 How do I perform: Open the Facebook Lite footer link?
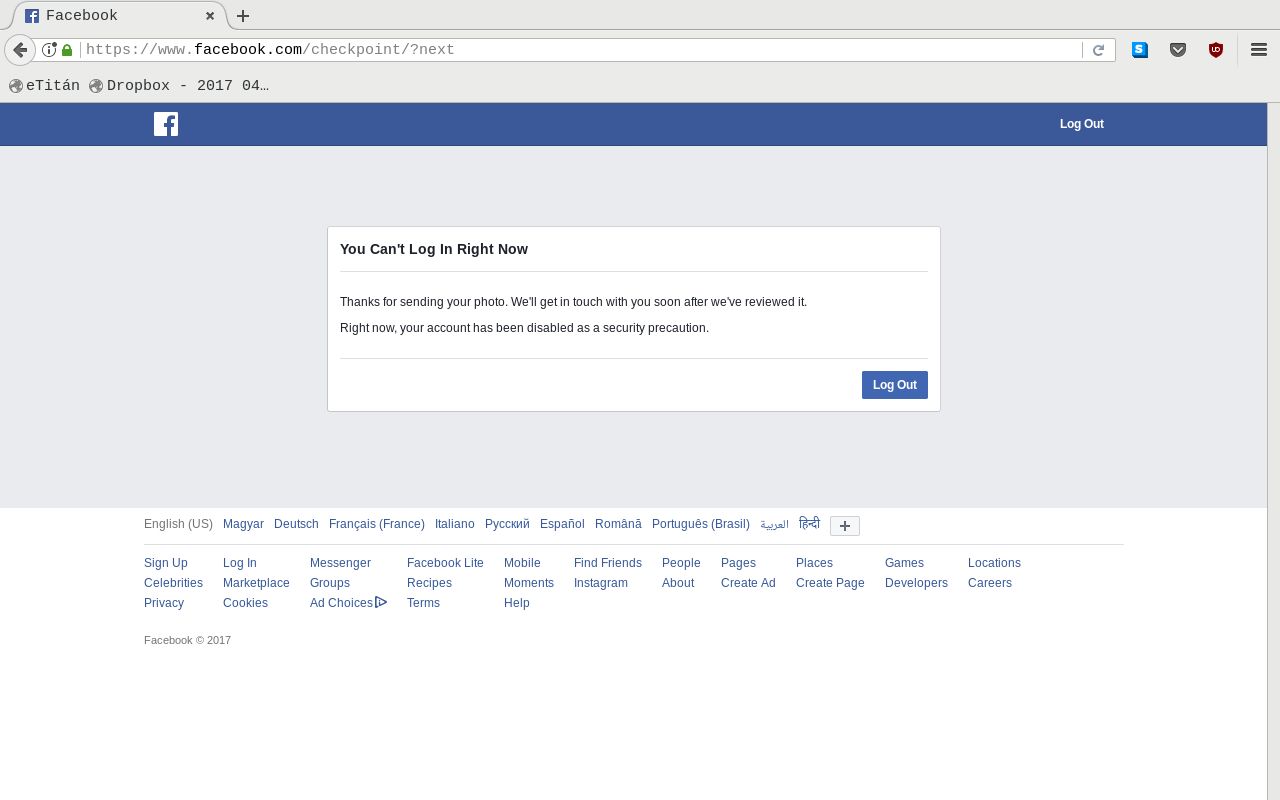coord(445,563)
